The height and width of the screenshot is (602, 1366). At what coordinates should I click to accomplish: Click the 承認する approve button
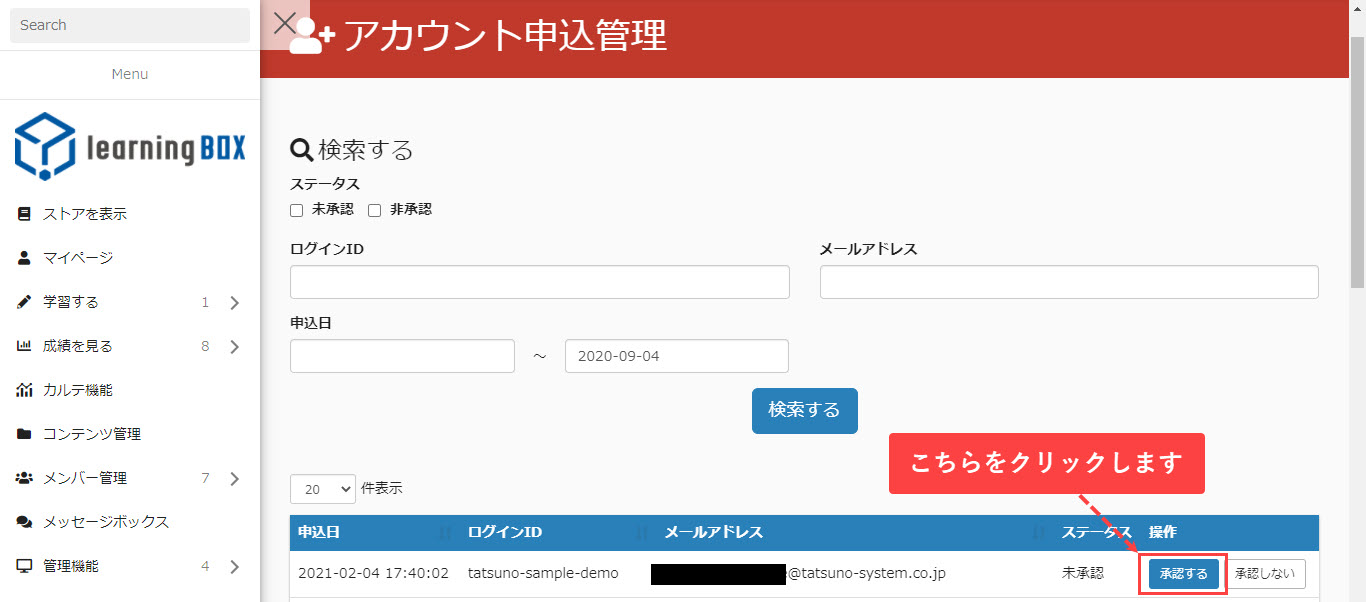click(x=1183, y=574)
